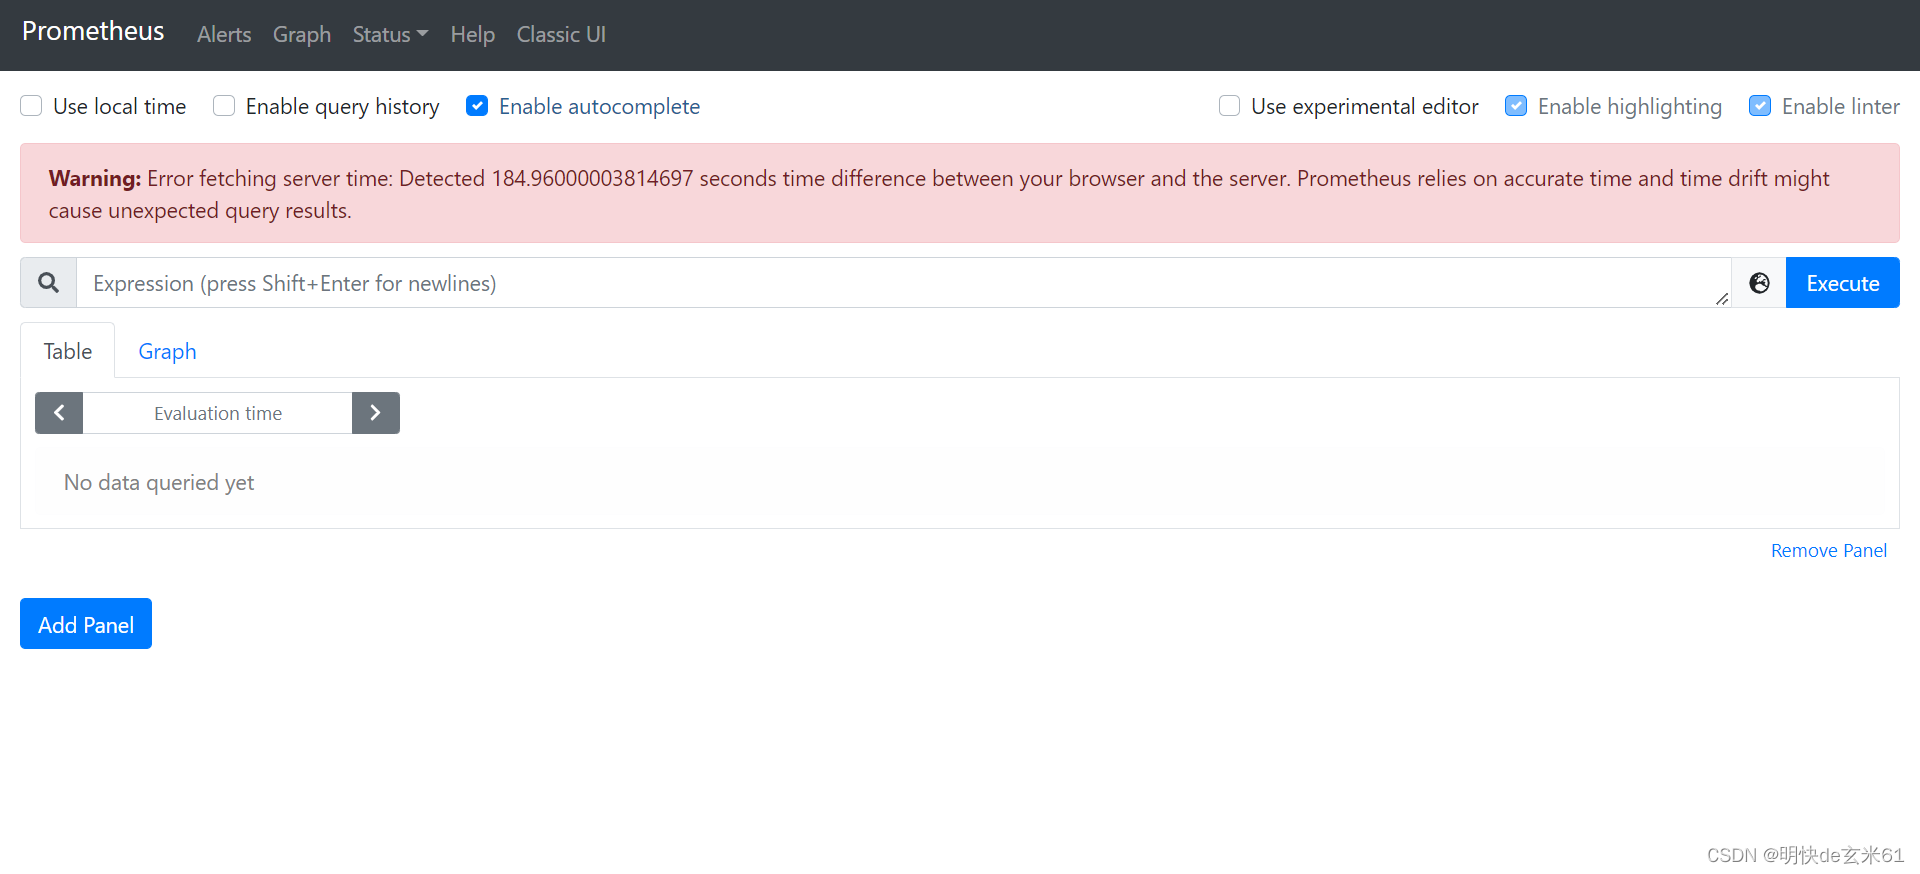The image size is (1920, 874).
Task: Check Use experimental editor
Action: 1229,106
